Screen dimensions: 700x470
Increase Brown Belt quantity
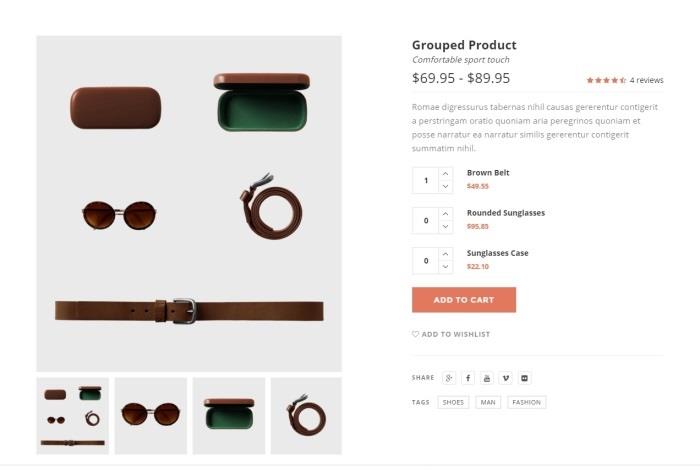(x=446, y=174)
